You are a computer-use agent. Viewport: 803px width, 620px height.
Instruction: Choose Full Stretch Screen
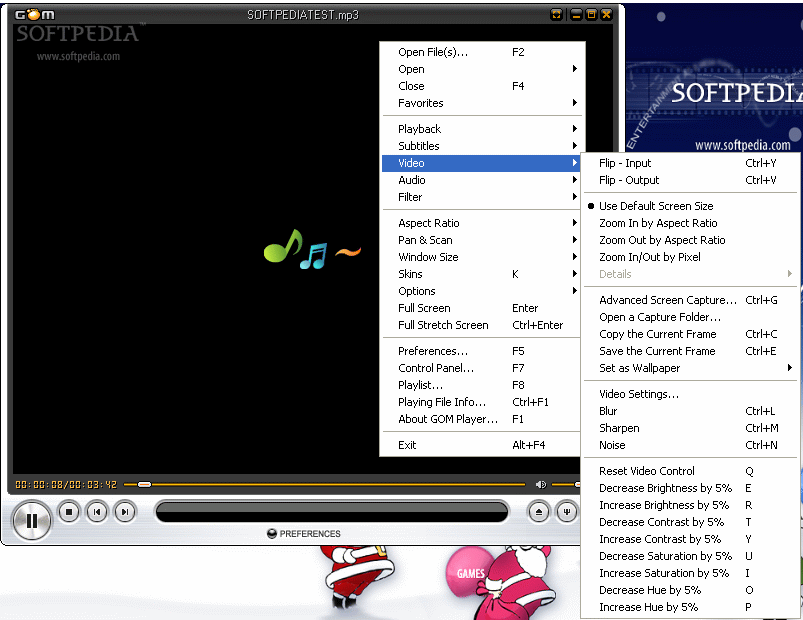click(481, 325)
